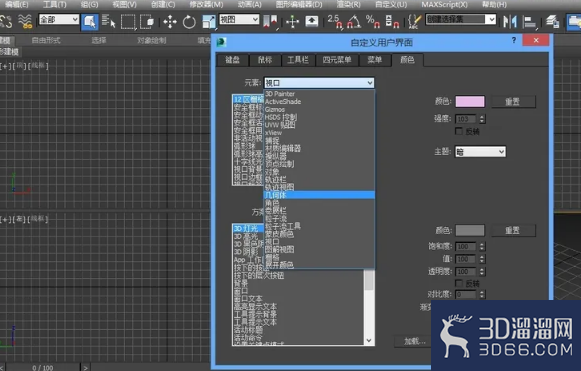This screenshot has width=581, height=371.
Task: Switch to the 菜单 tab
Action: click(375, 60)
